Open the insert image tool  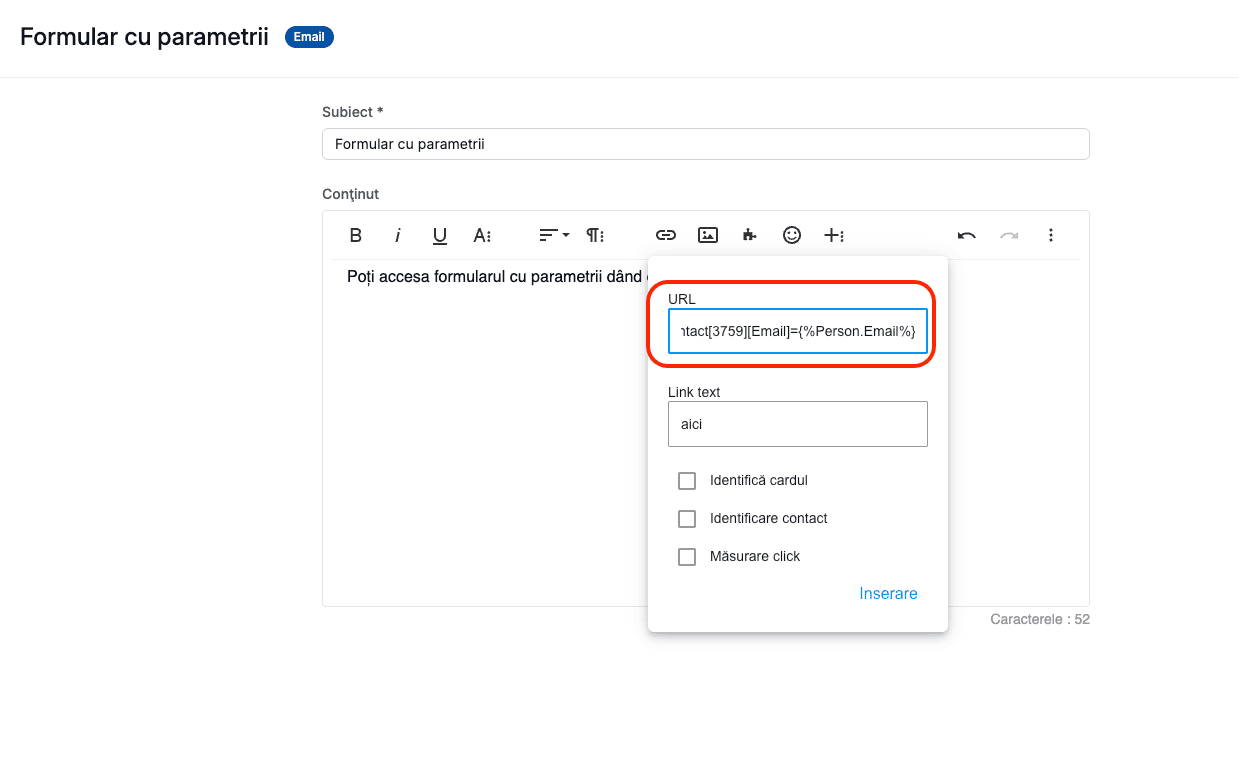(x=708, y=235)
